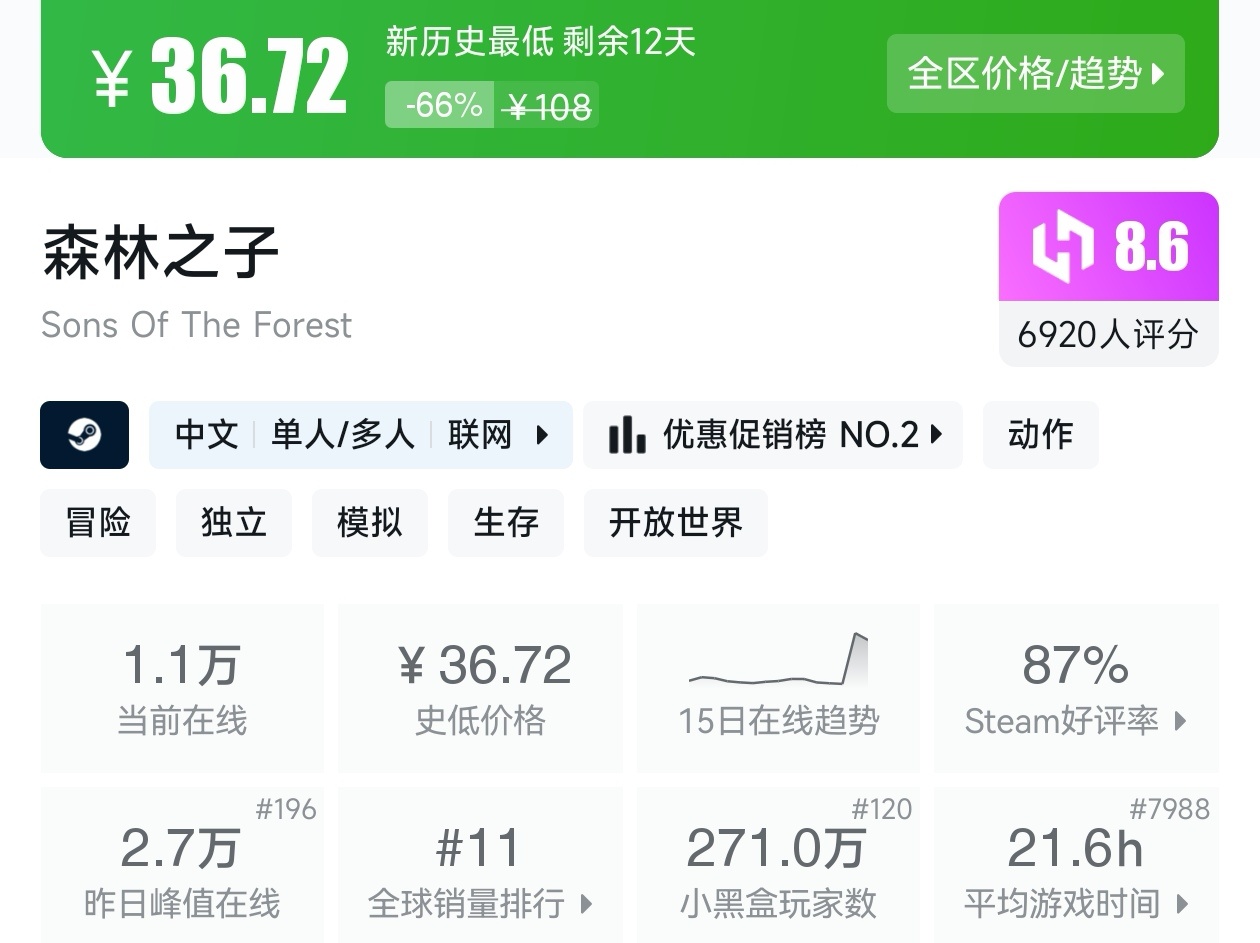Tap the -66% discount badge

pos(440,105)
